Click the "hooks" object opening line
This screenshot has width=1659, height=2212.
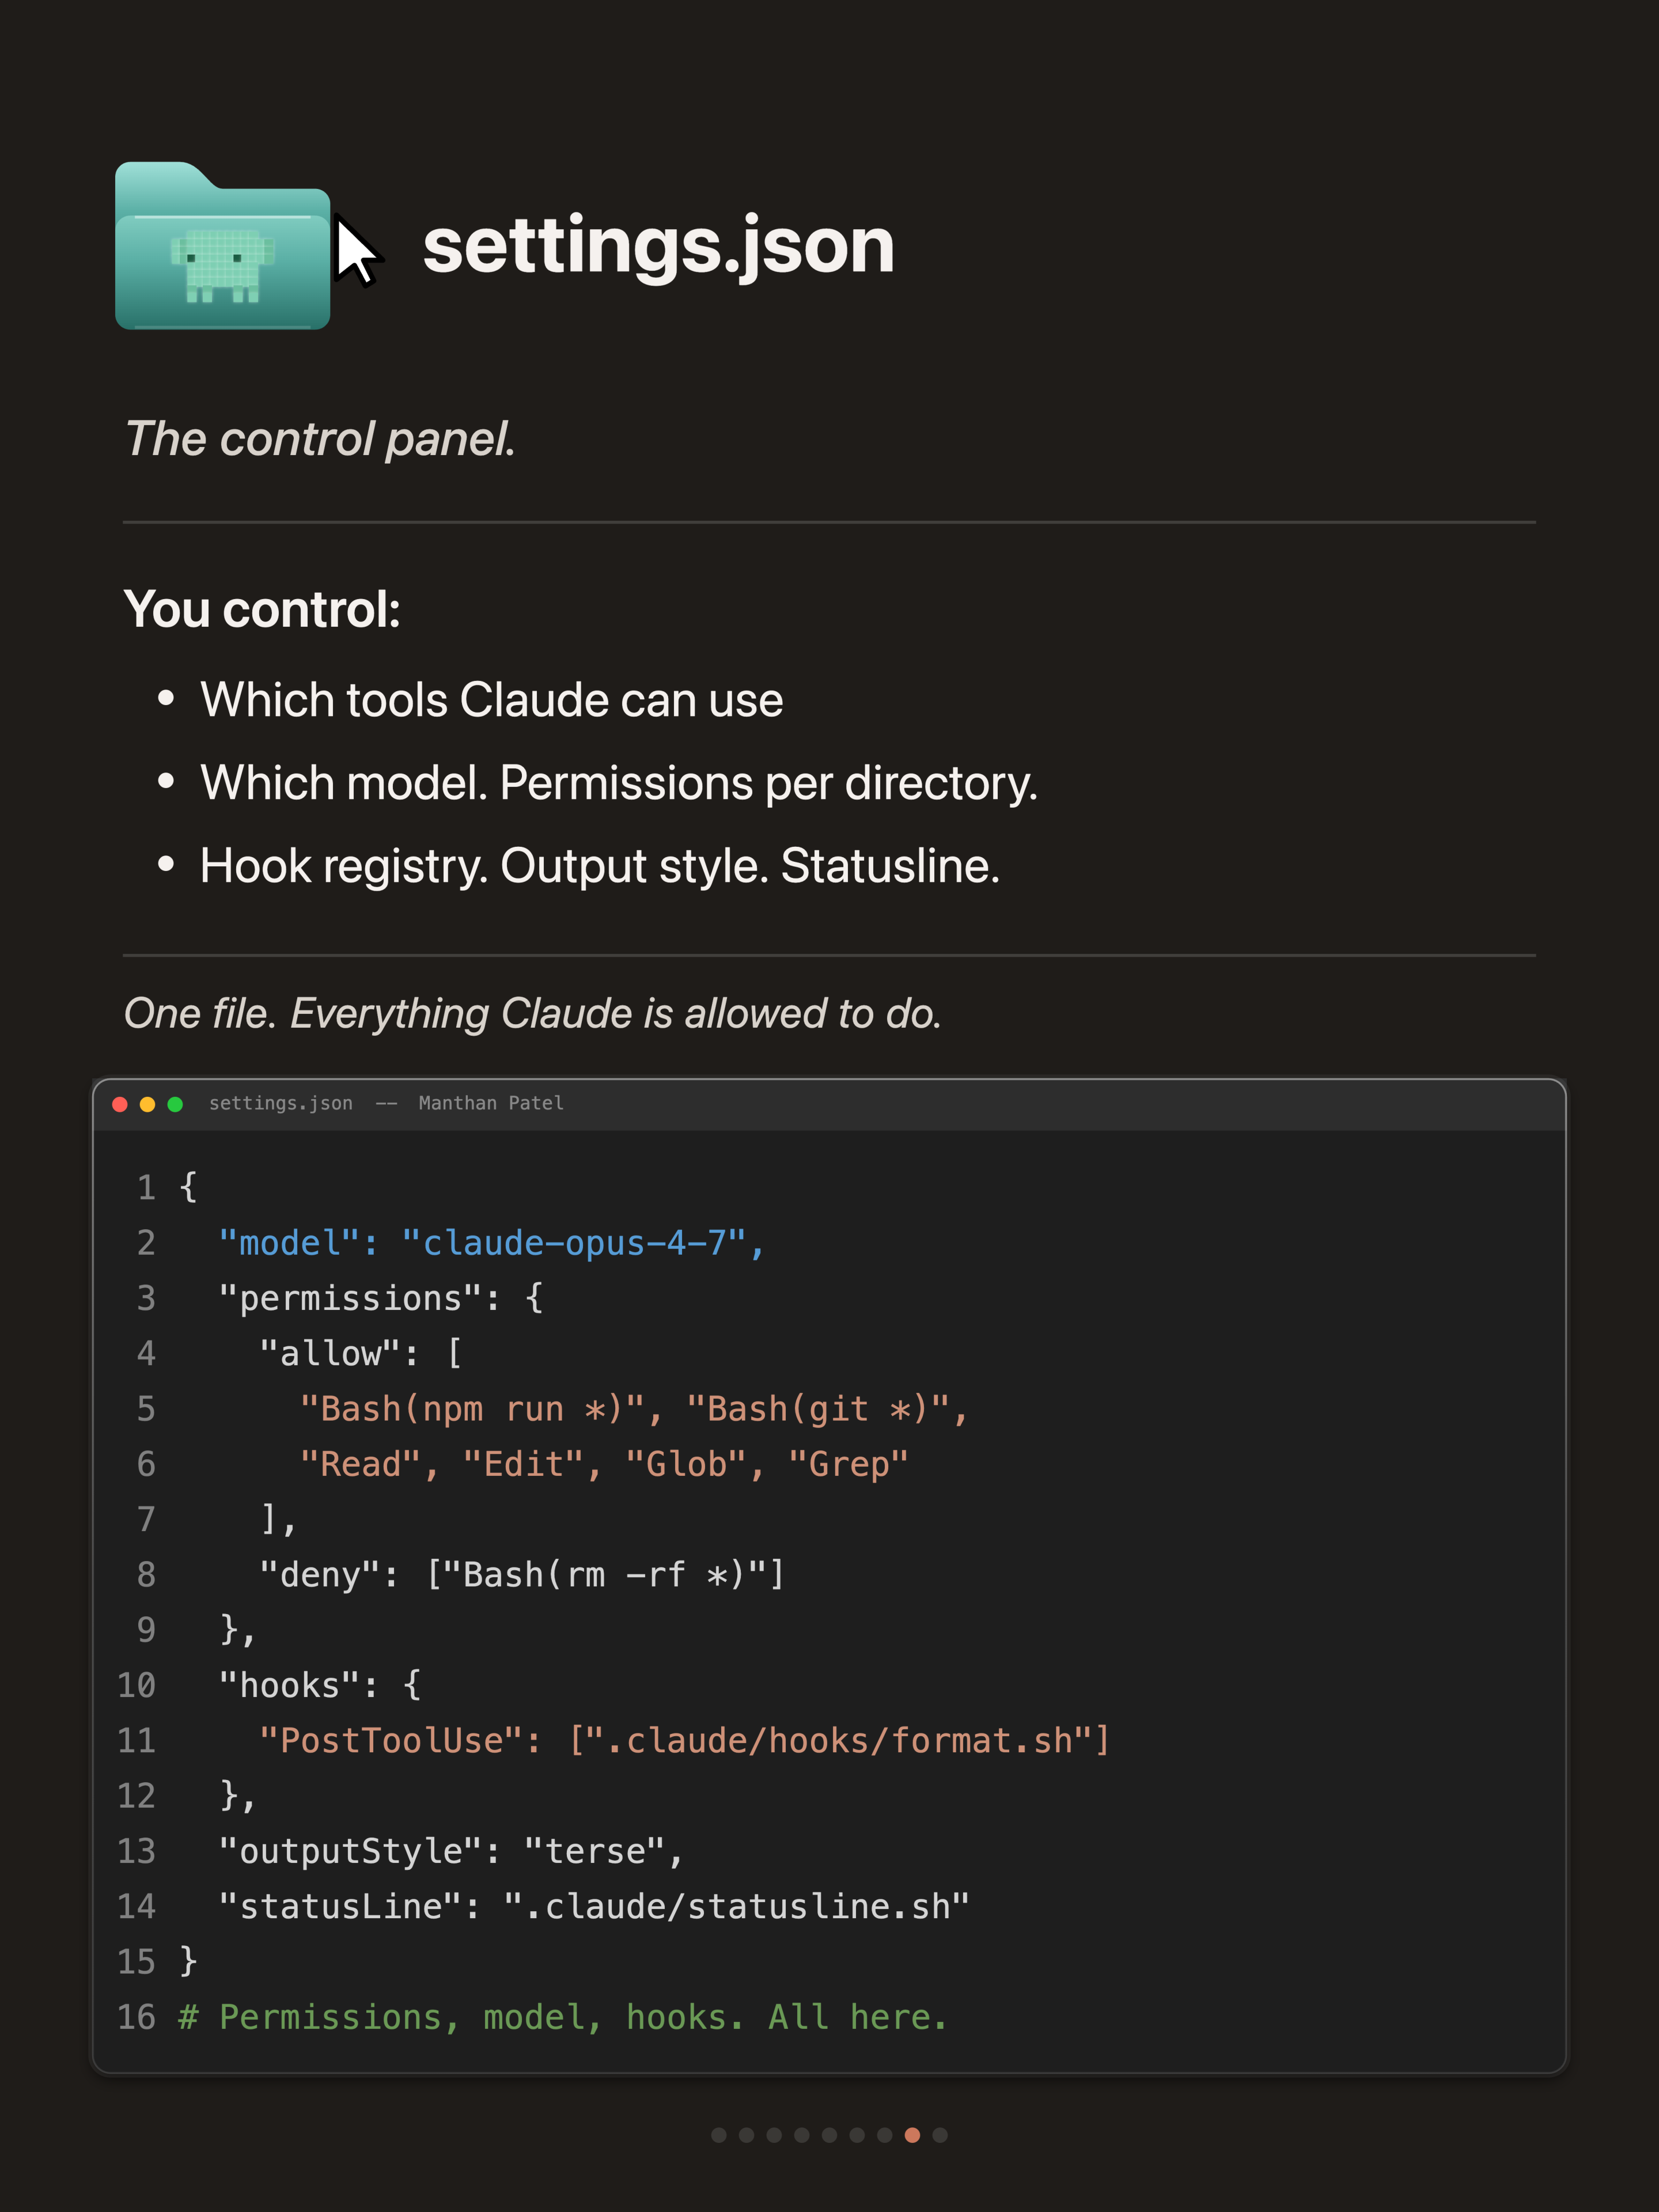pyautogui.click(x=320, y=1685)
